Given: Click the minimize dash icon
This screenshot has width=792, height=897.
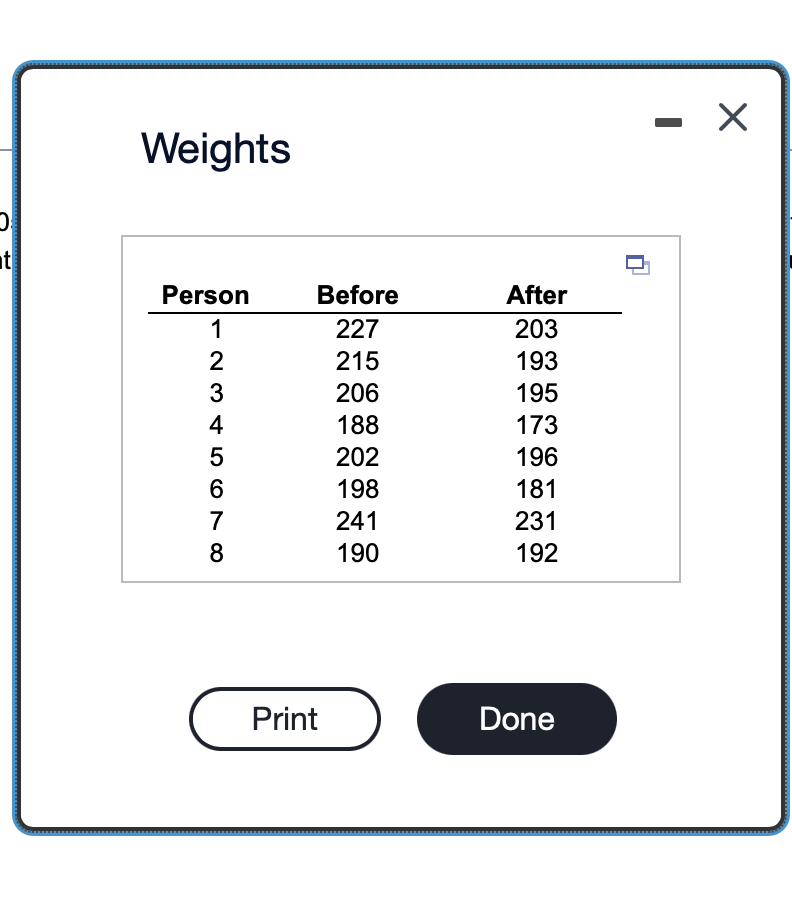Looking at the screenshot, I should 668,121.
